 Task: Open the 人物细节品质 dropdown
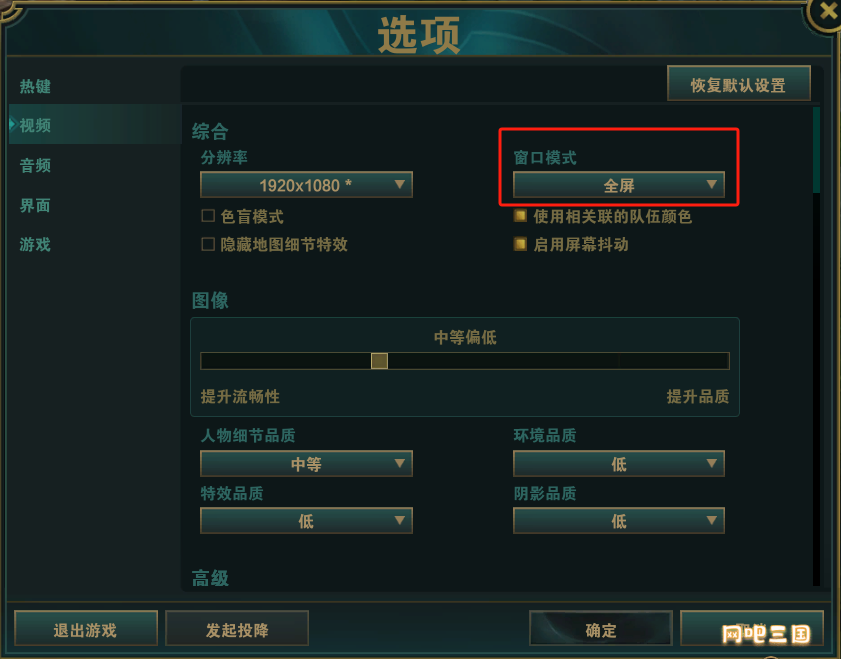pyautogui.click(x=306, y=464)
